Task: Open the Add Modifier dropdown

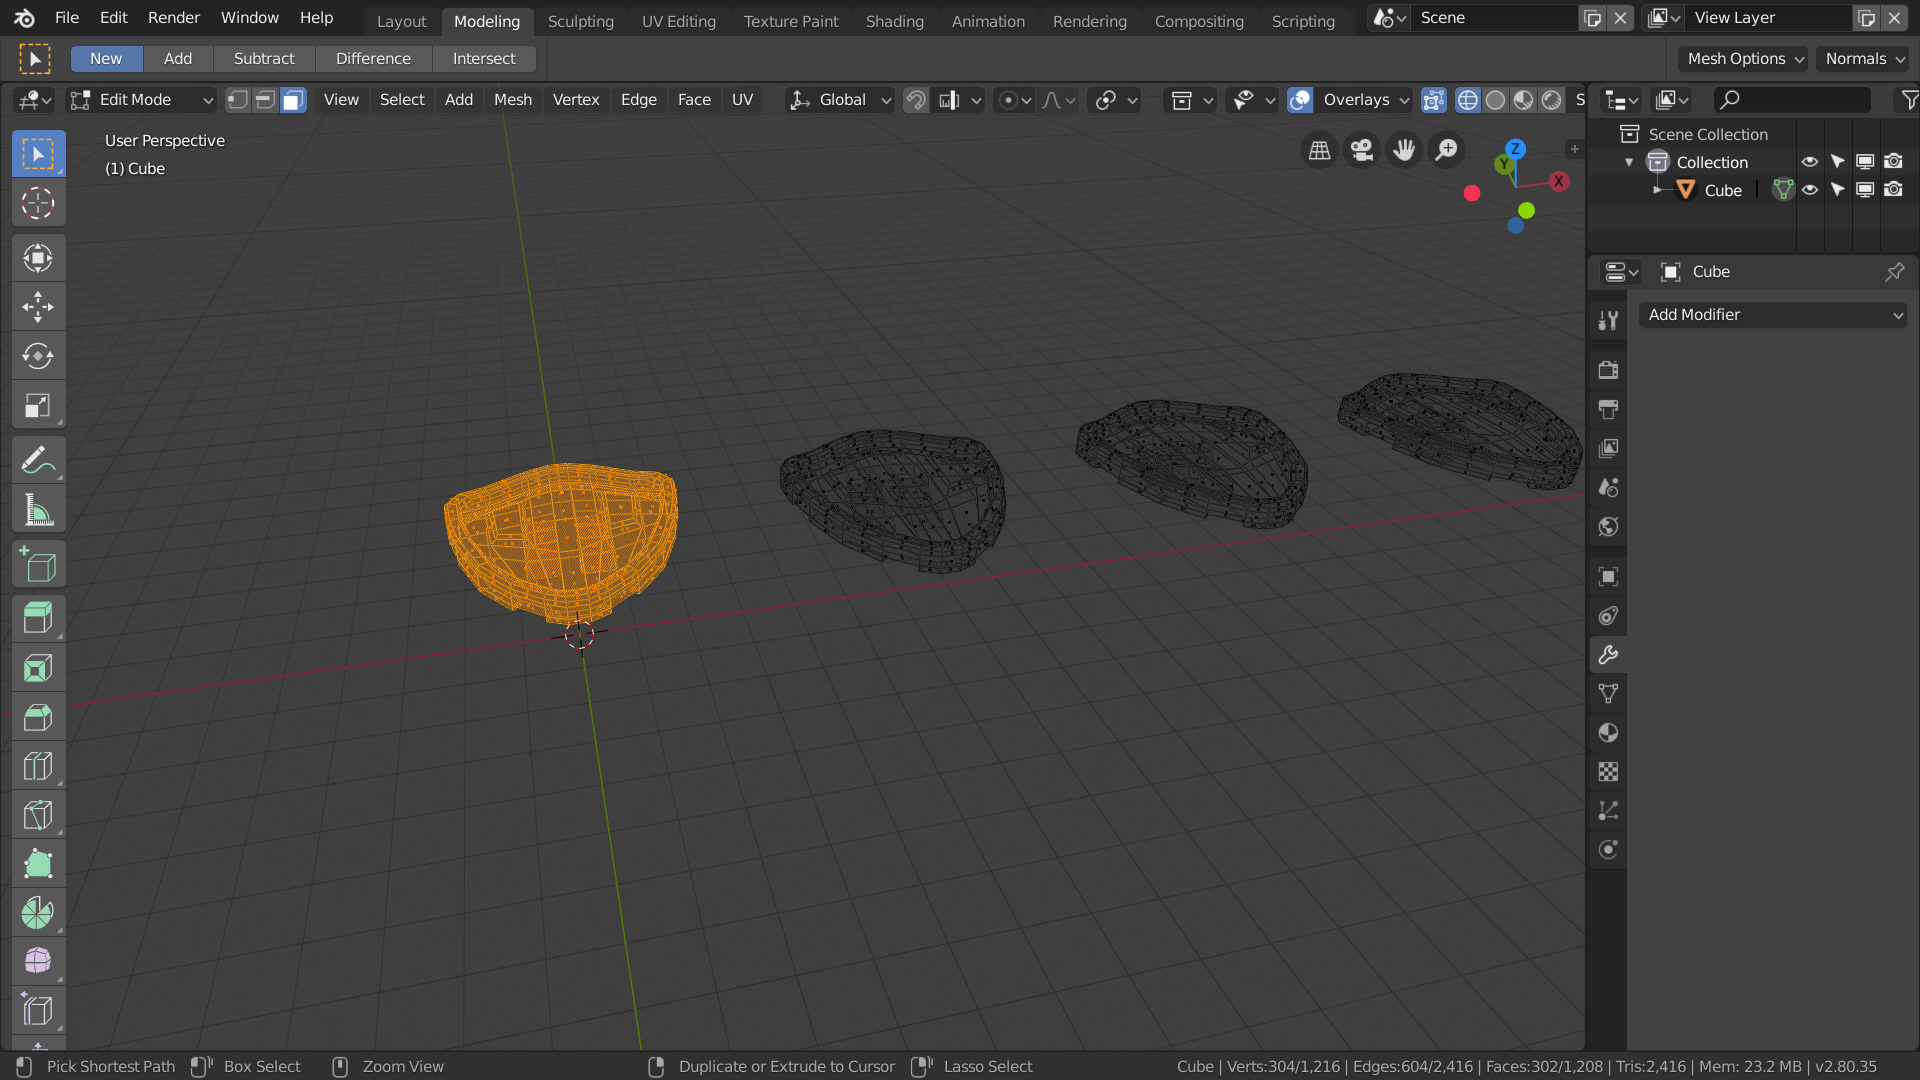Action: pyautogui.click(x=1772, y=315)
